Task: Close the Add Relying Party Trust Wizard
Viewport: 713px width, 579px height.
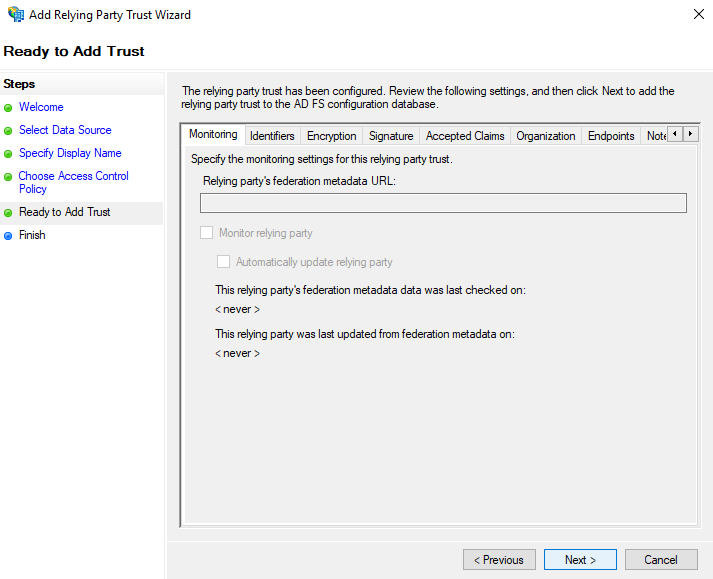Action: tap(698, 14)
